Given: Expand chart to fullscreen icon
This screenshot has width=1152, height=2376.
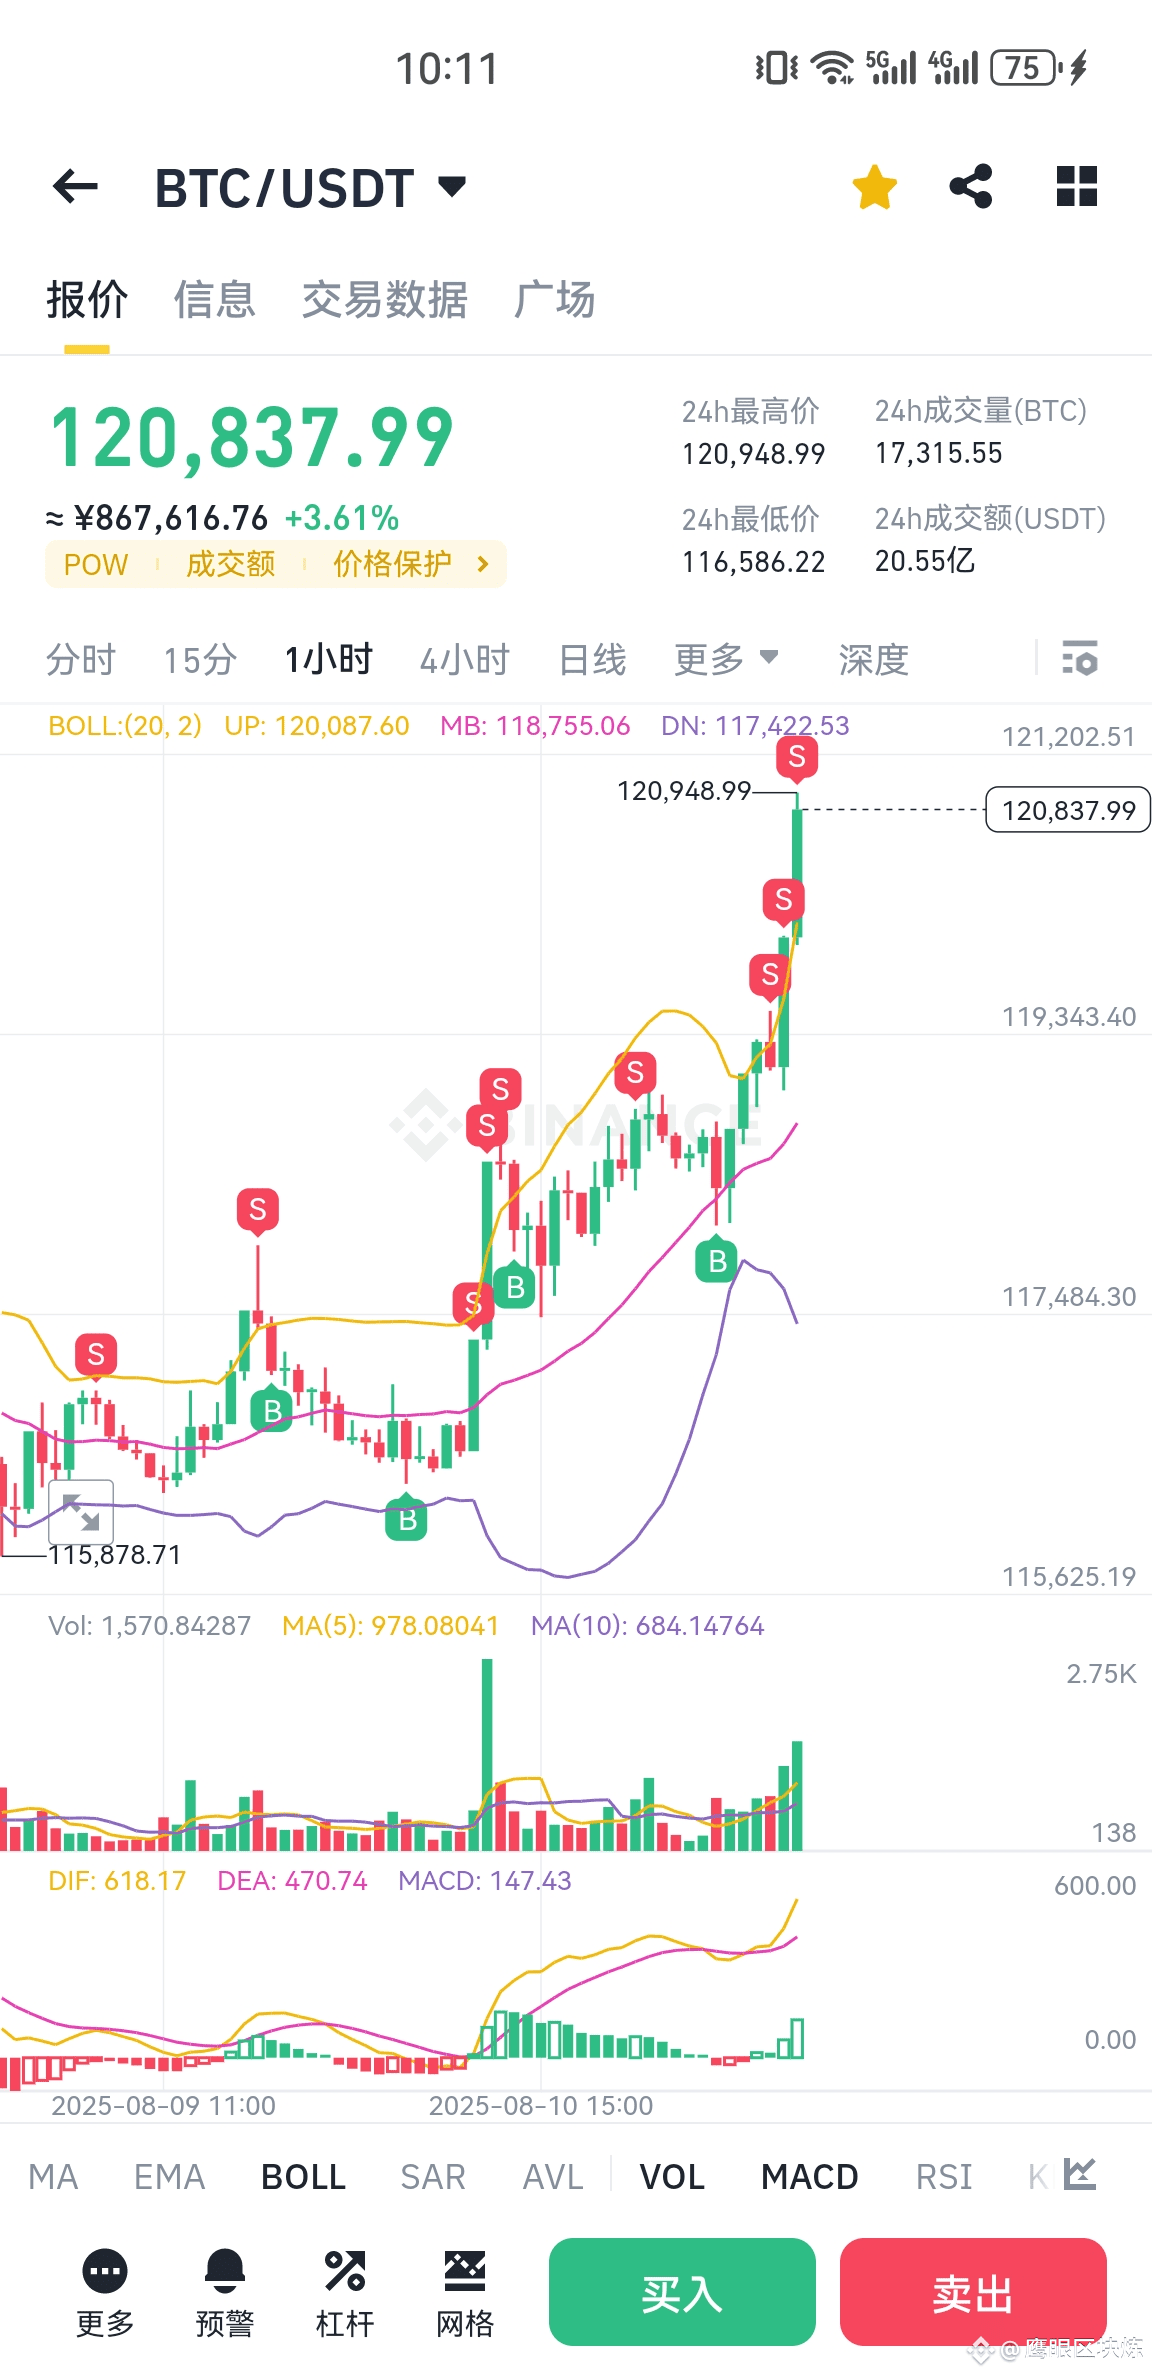Looking at the screenshot, I should coord(81,1512).
